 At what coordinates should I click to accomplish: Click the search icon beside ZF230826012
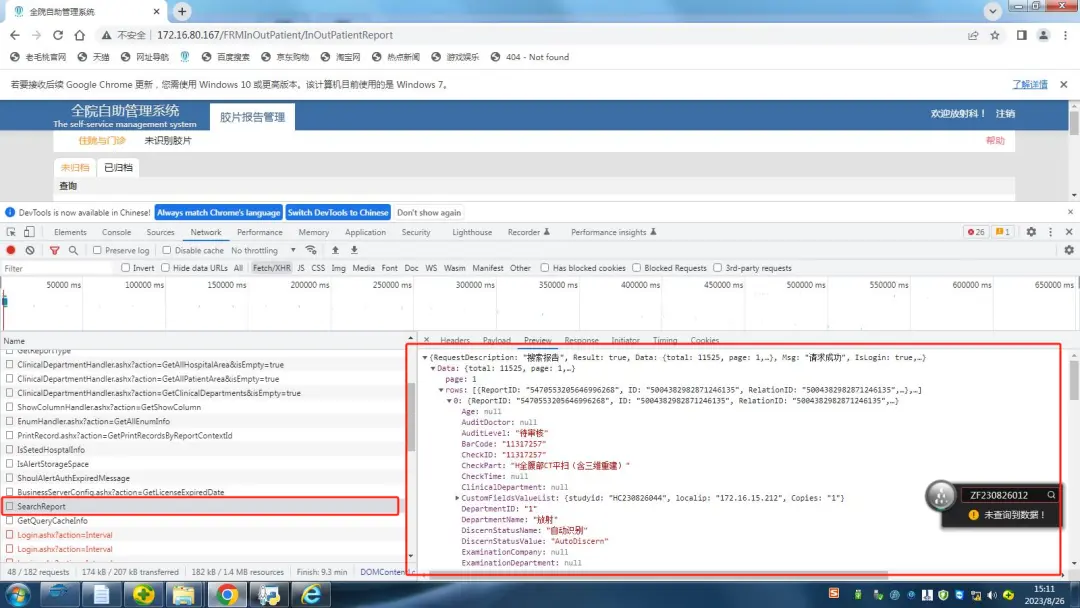(x=1051, y=494)
